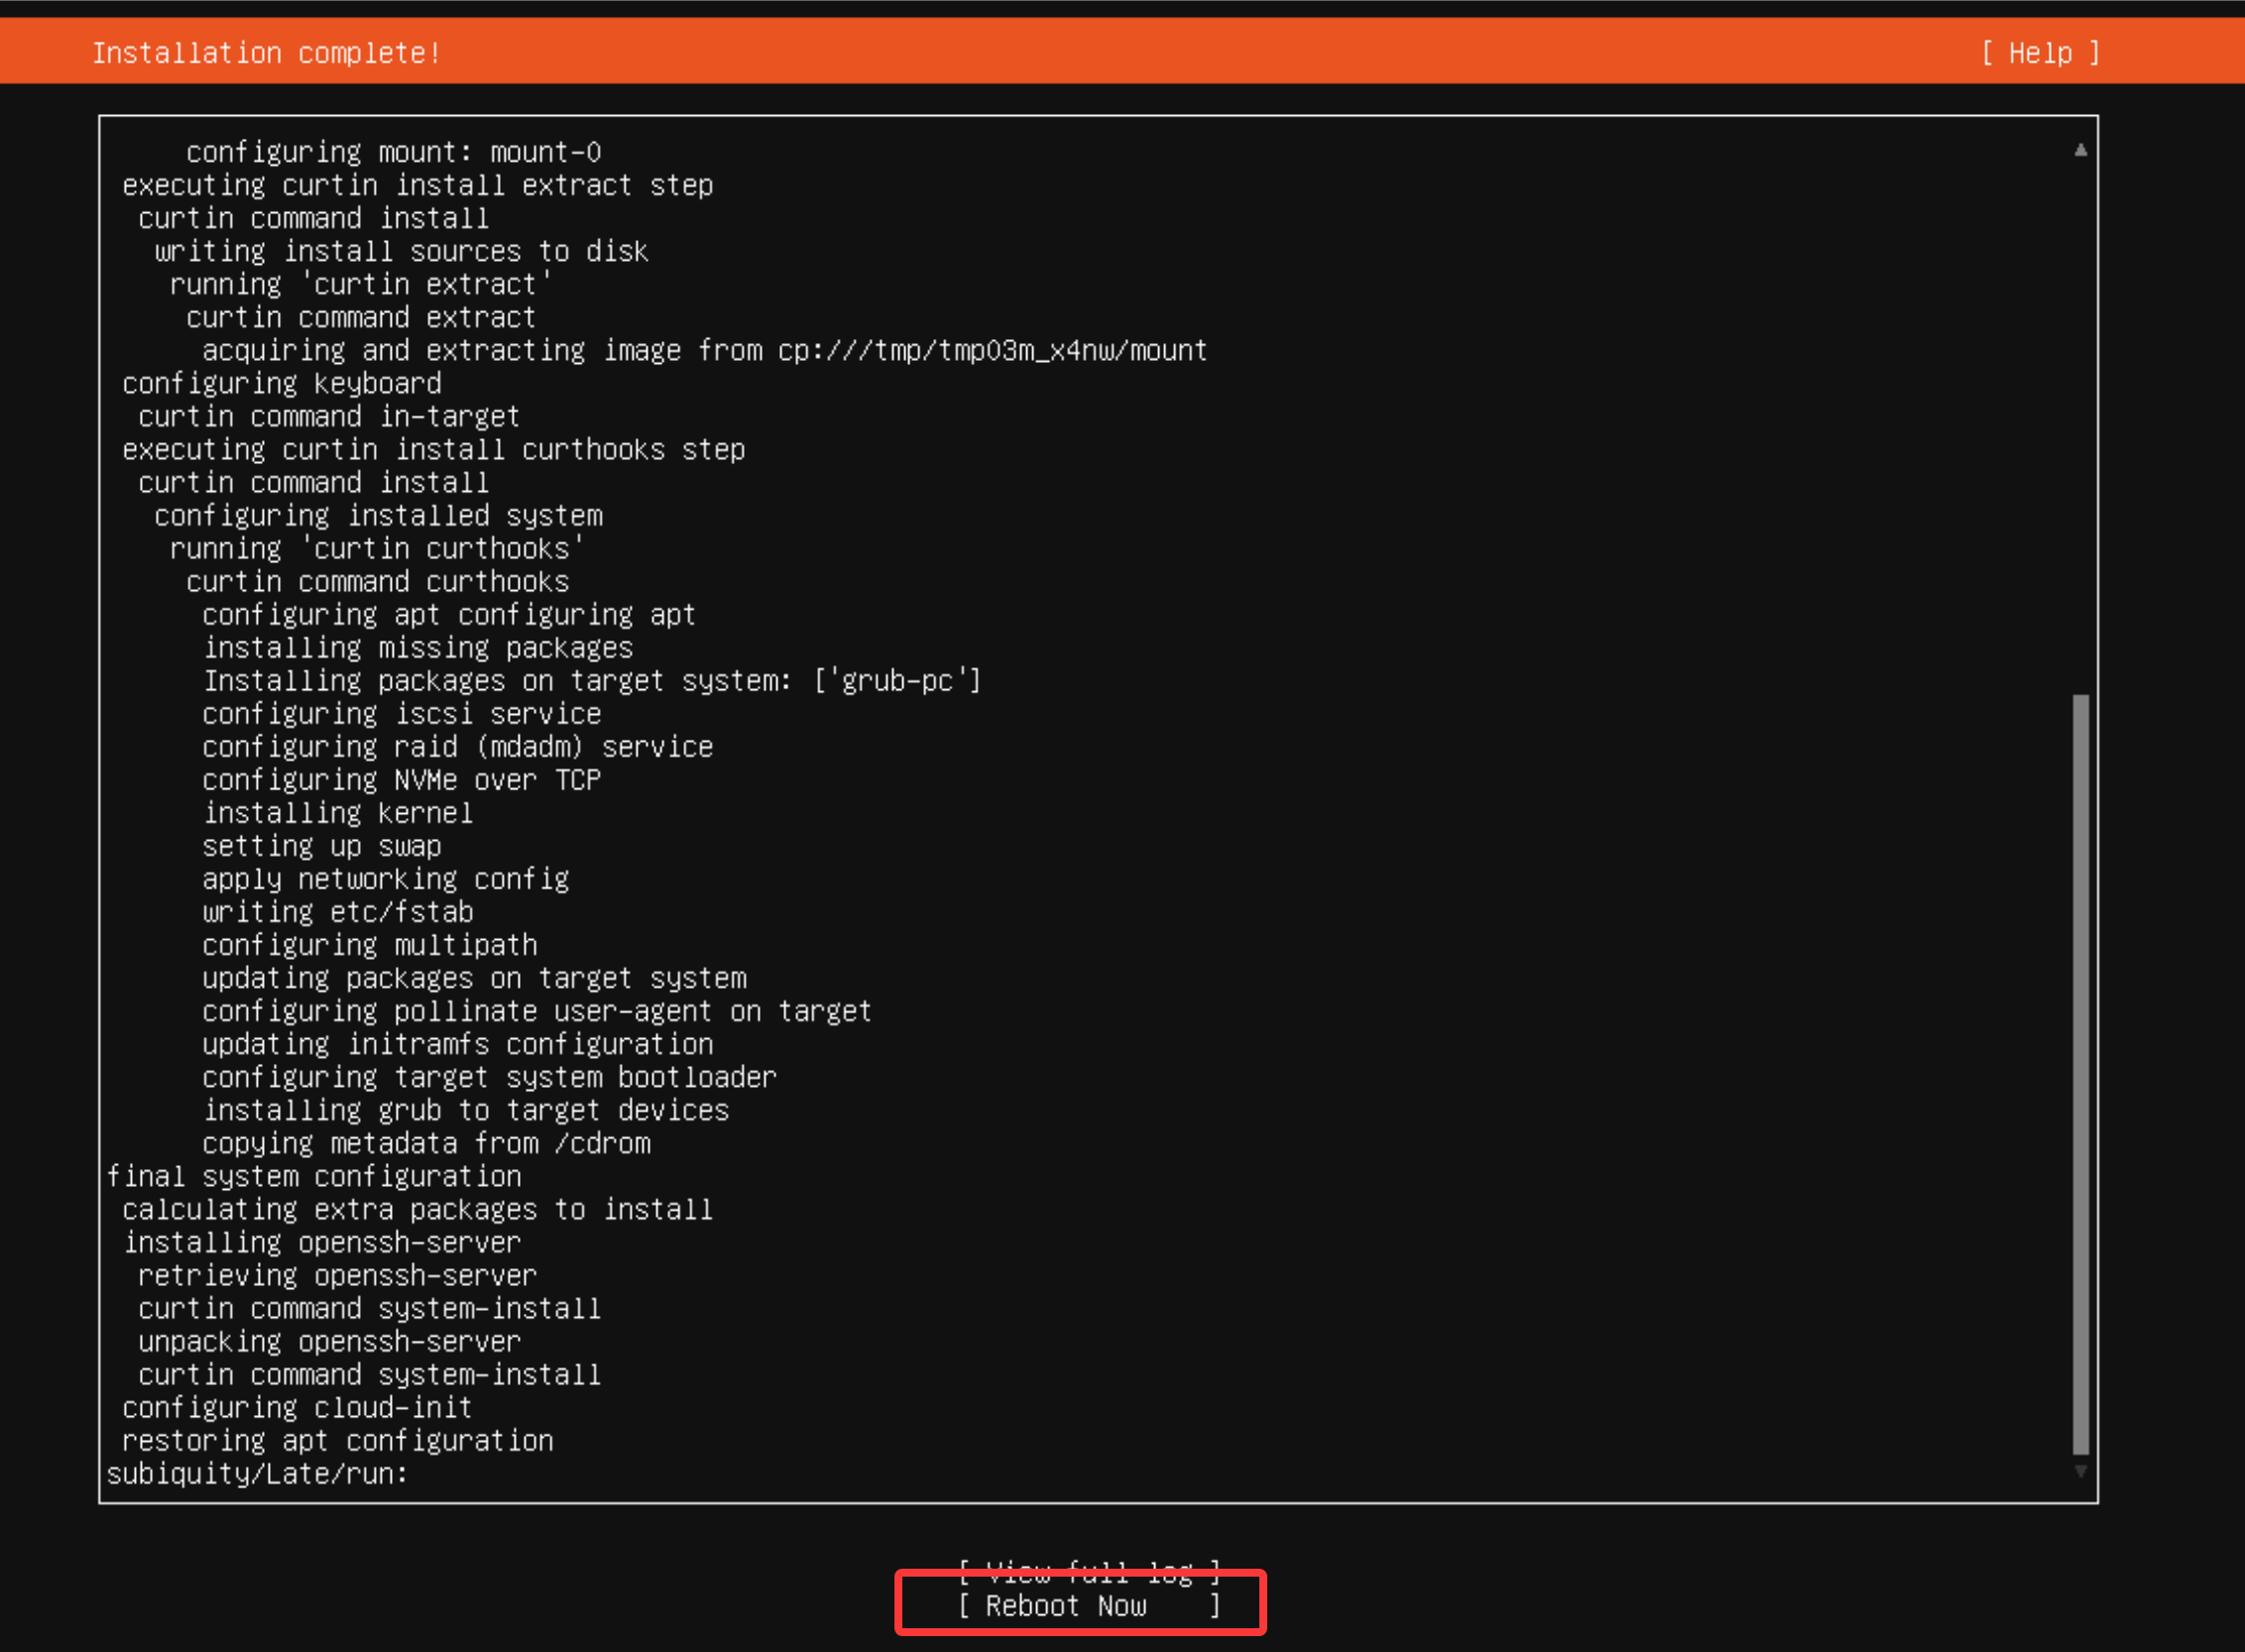Screen dimensions: 2245x1652
Task: Click the 'installing kernel' log line
Action: tap(337, 813)
